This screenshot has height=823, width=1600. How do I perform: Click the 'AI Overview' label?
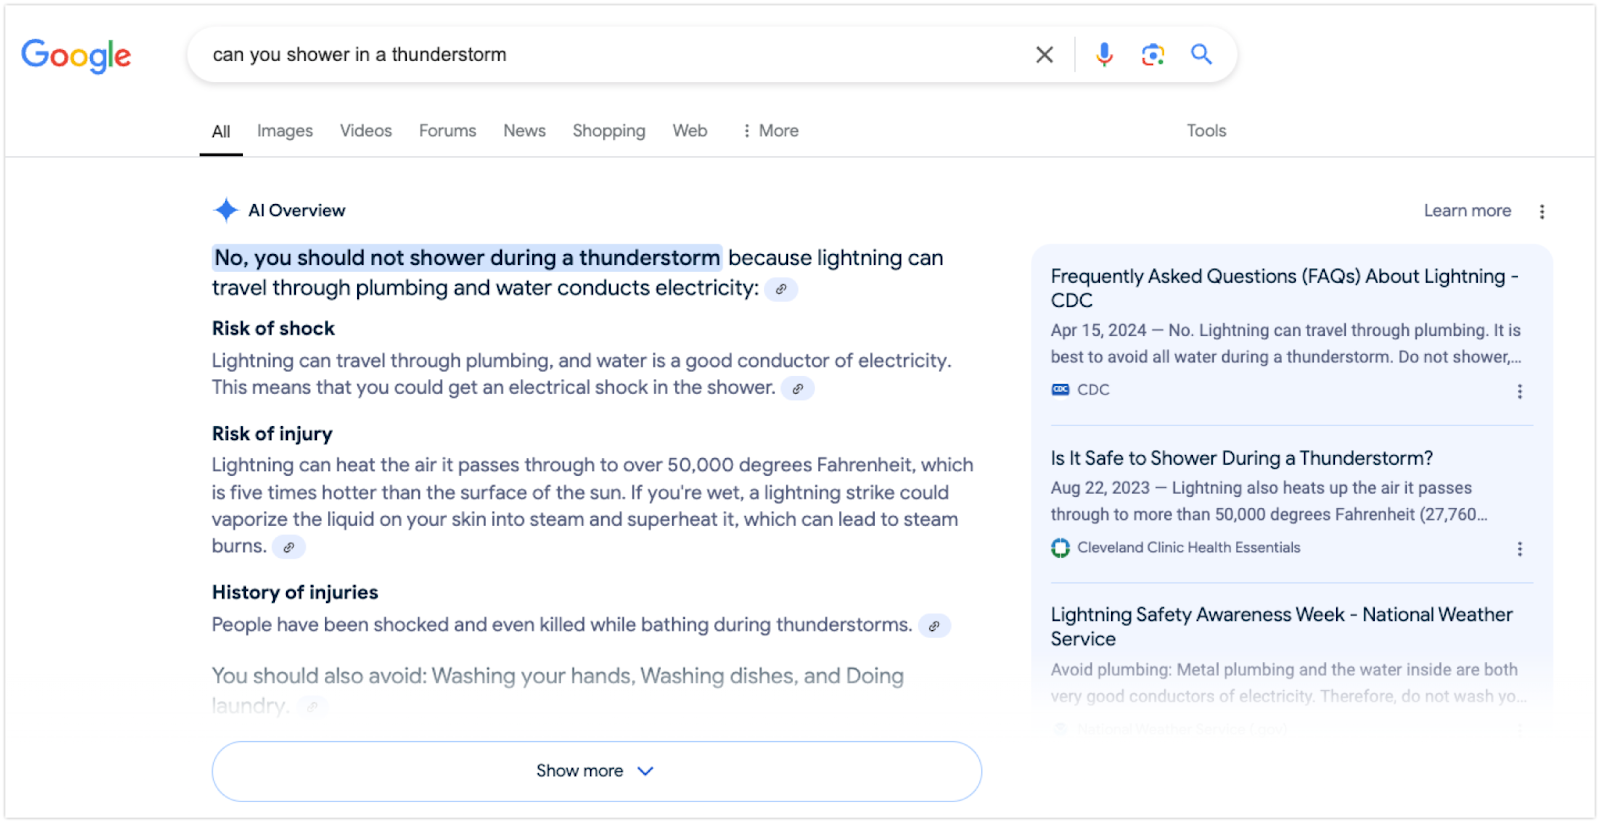pos(297,211)
